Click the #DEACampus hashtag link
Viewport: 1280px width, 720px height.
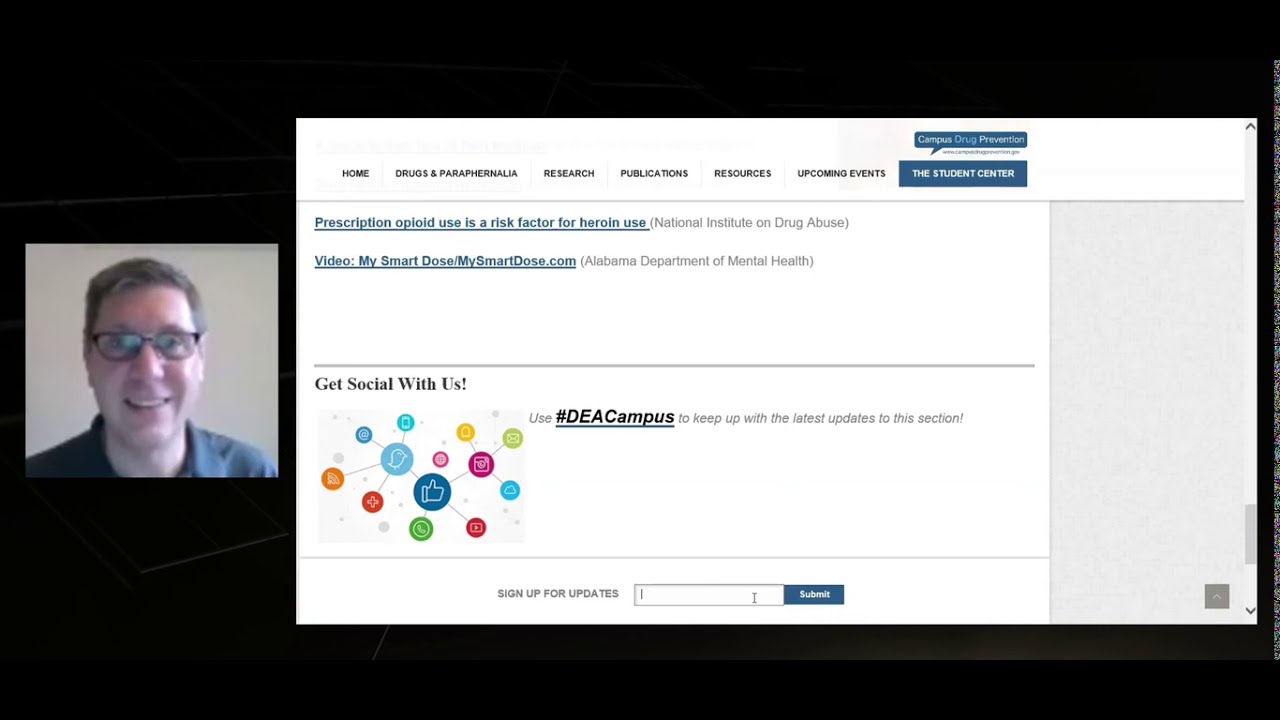[x=615, y=417]
